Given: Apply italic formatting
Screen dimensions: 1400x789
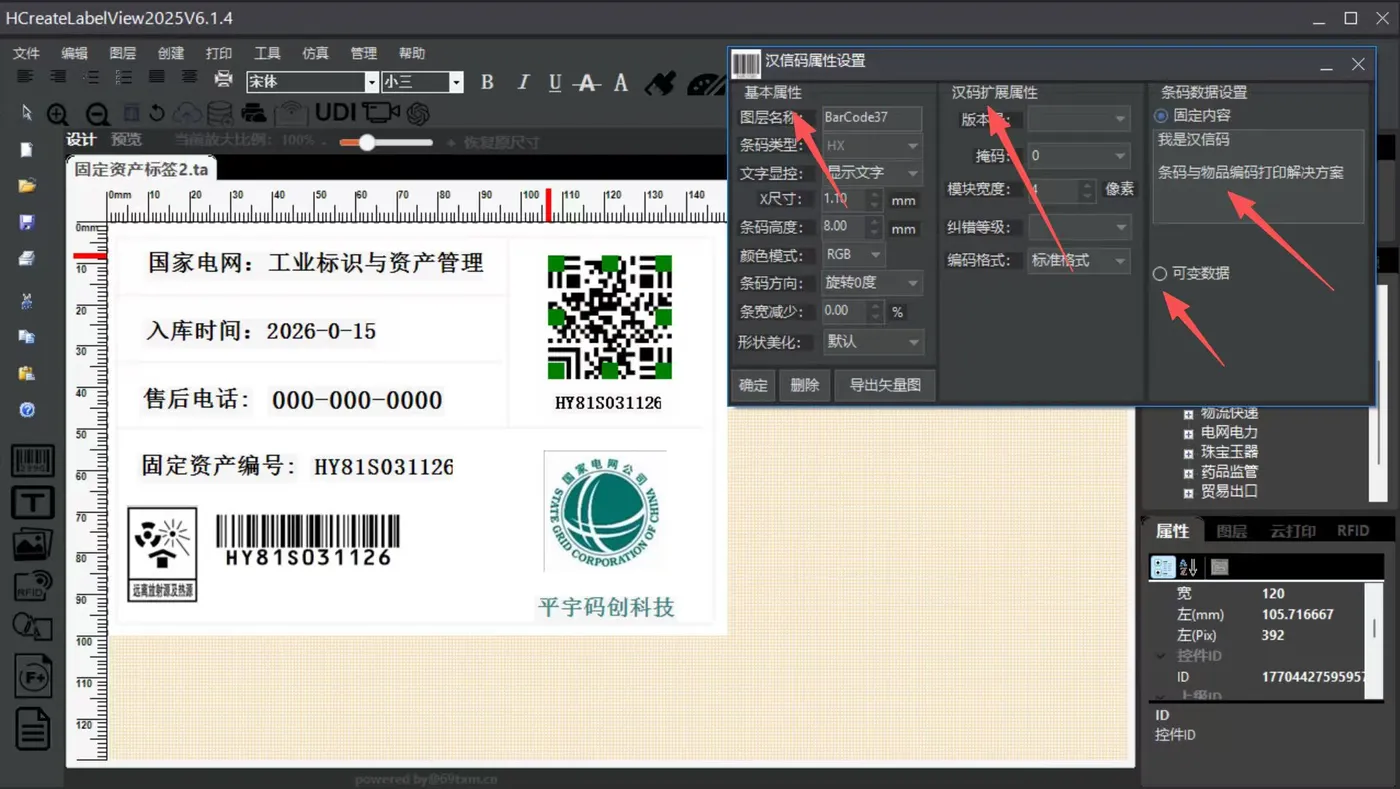Looking at the screenshot, I should (522, 82).
